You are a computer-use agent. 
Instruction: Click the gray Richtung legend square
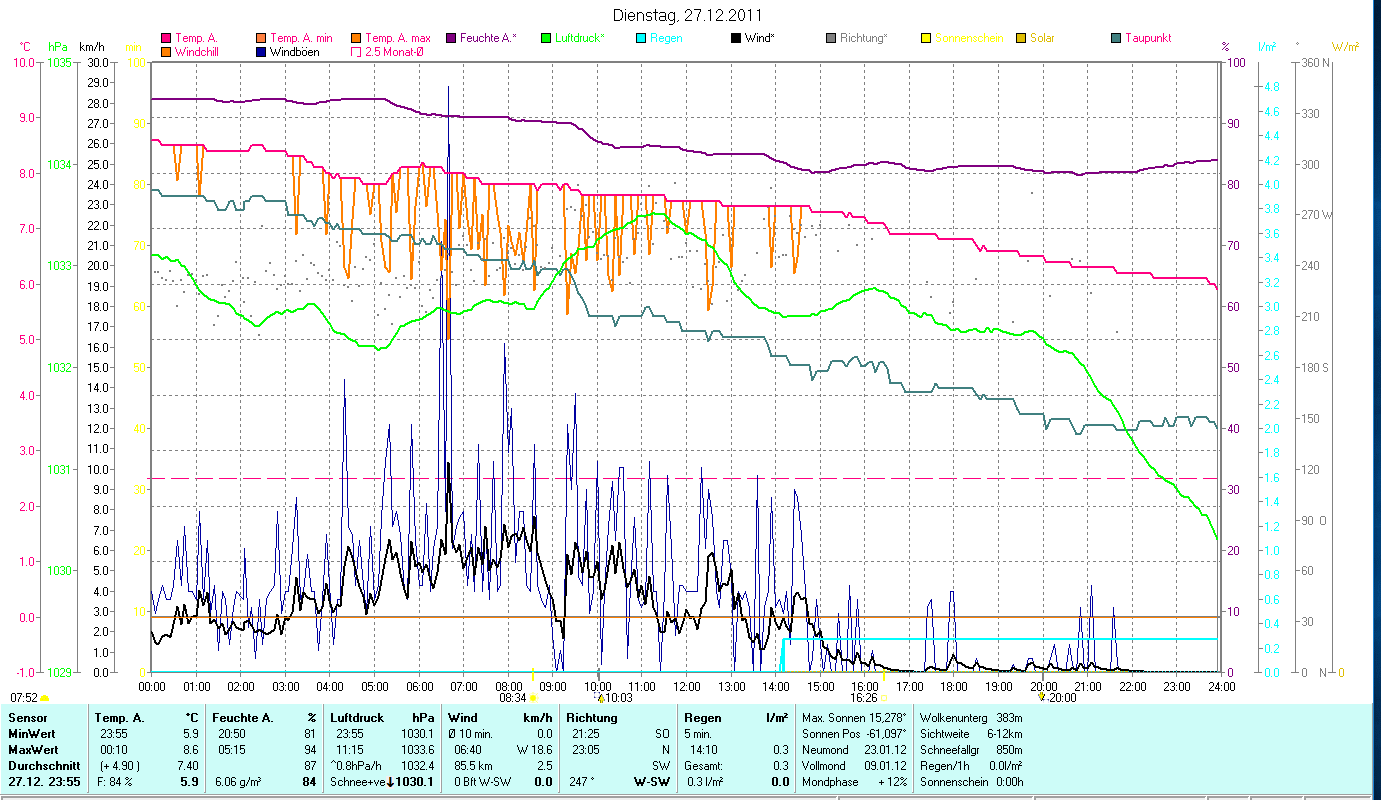click(831, 38)
